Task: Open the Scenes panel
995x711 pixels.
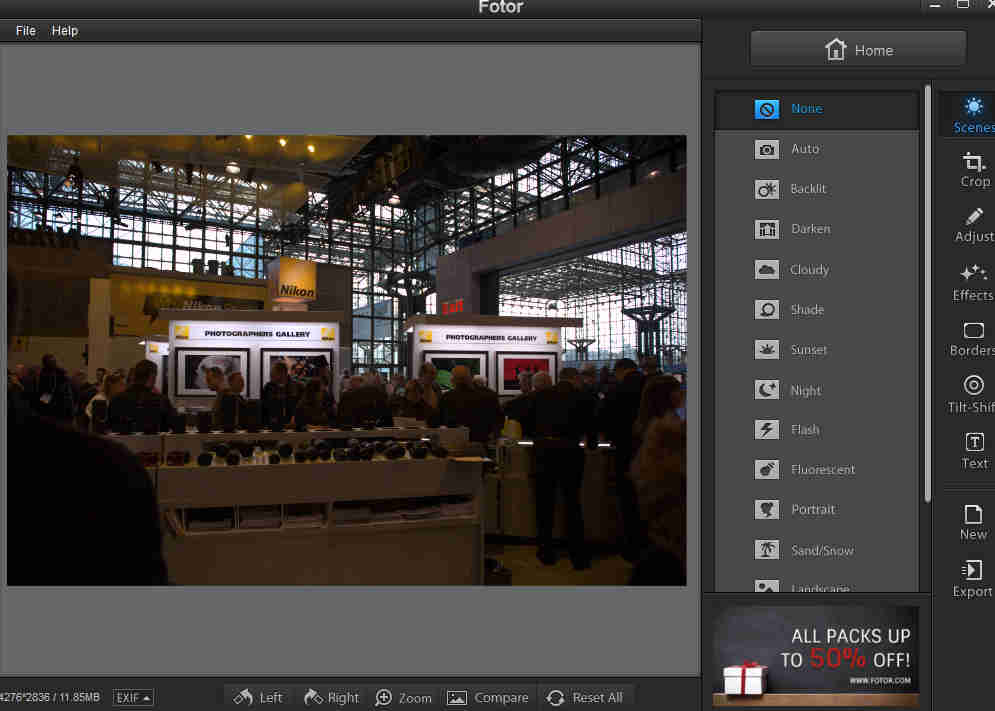Action: pos(973,115)
